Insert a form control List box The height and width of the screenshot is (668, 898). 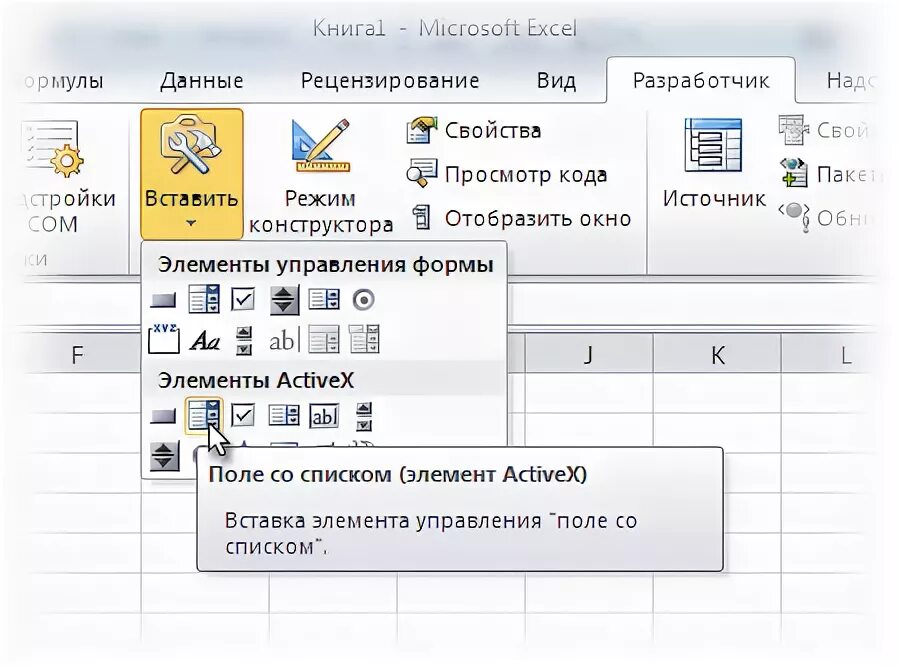pos(324,299)
